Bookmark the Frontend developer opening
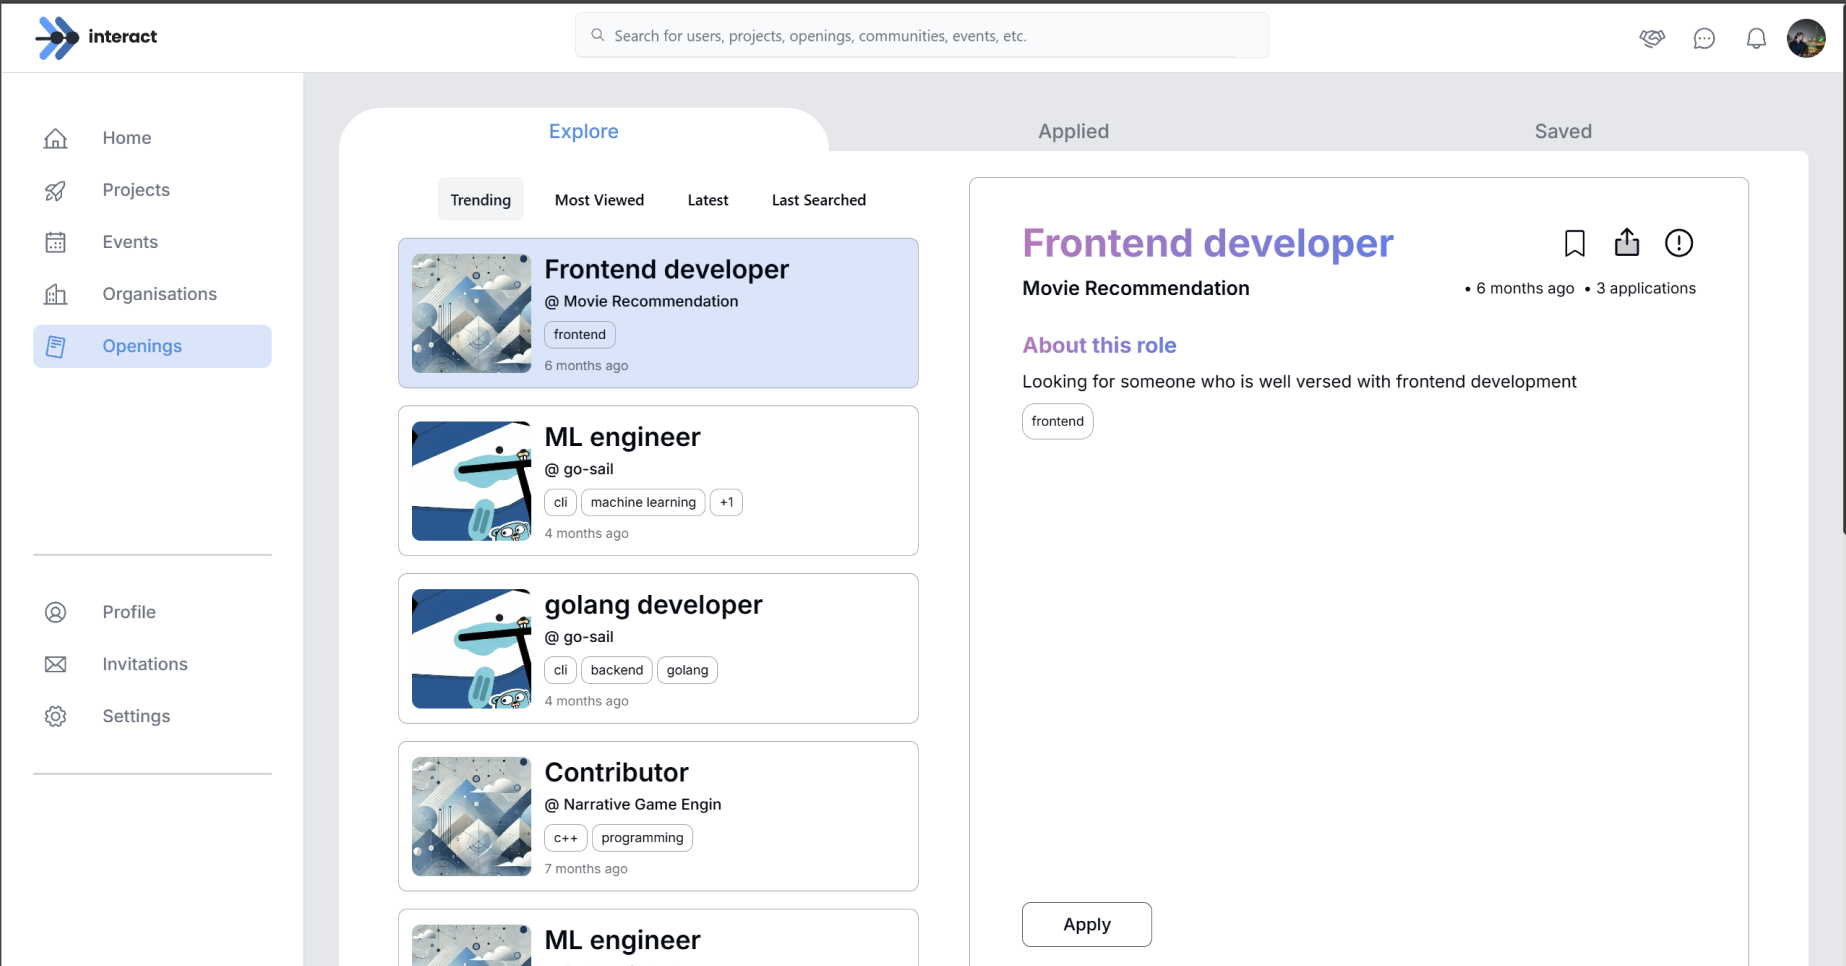This screenshot has width=1846, height=966. (x=1574, y=243)
